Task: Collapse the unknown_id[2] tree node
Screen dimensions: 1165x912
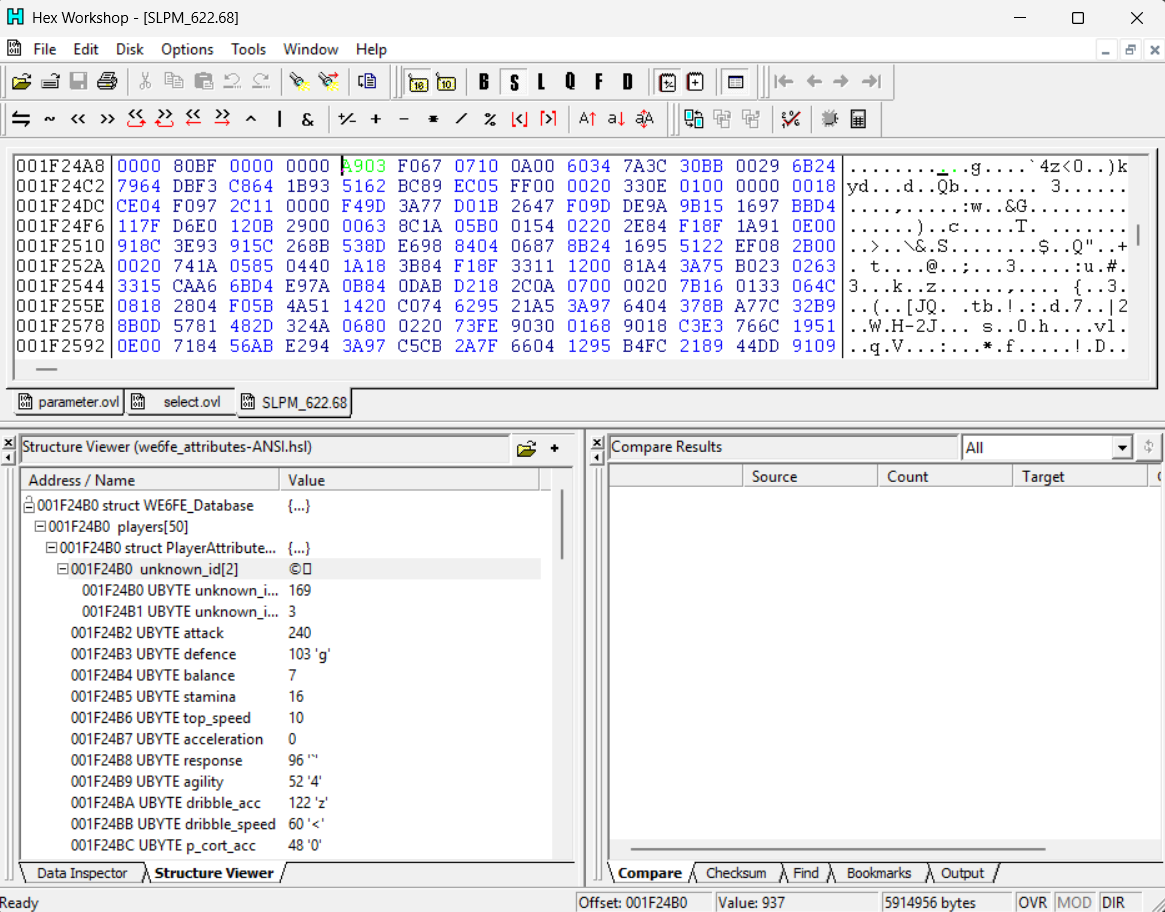Action: (62, 569)
